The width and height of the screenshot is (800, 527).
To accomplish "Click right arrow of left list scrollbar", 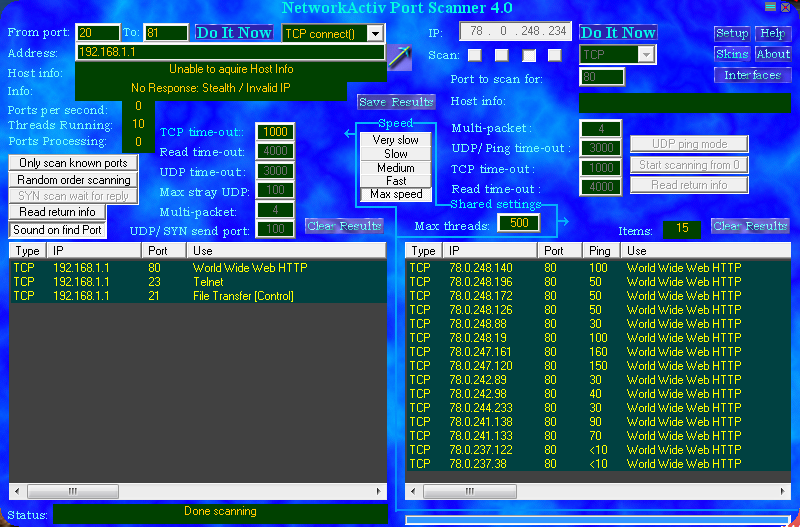I will tap(379, 491).
